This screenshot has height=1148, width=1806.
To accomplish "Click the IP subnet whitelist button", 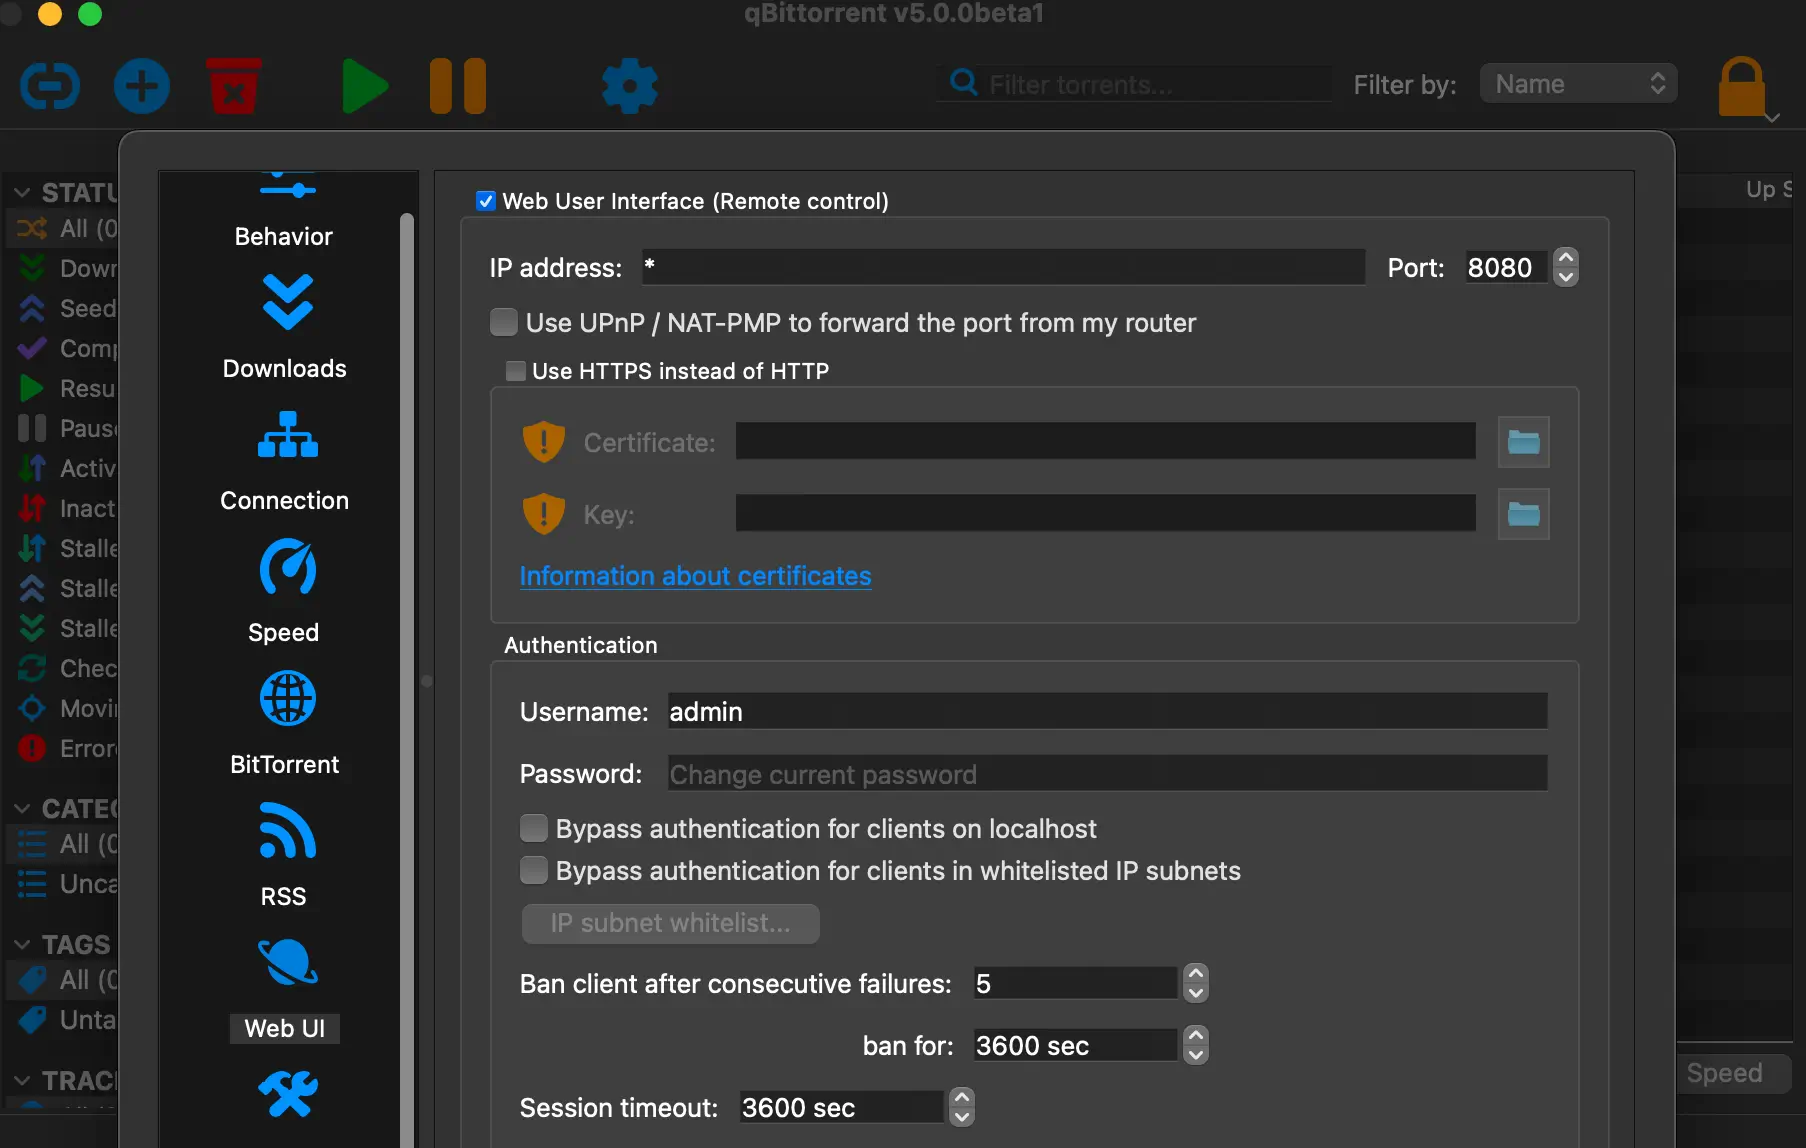I will point(670,923).
